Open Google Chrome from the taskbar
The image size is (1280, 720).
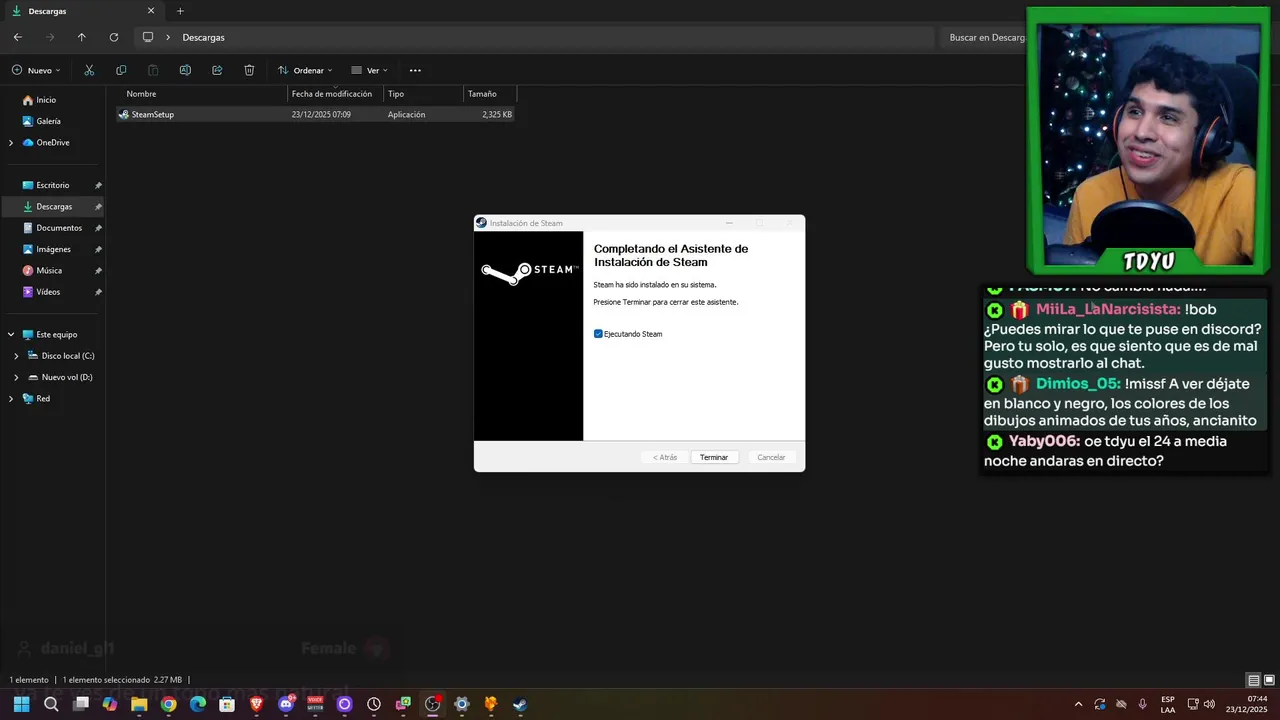168,704
